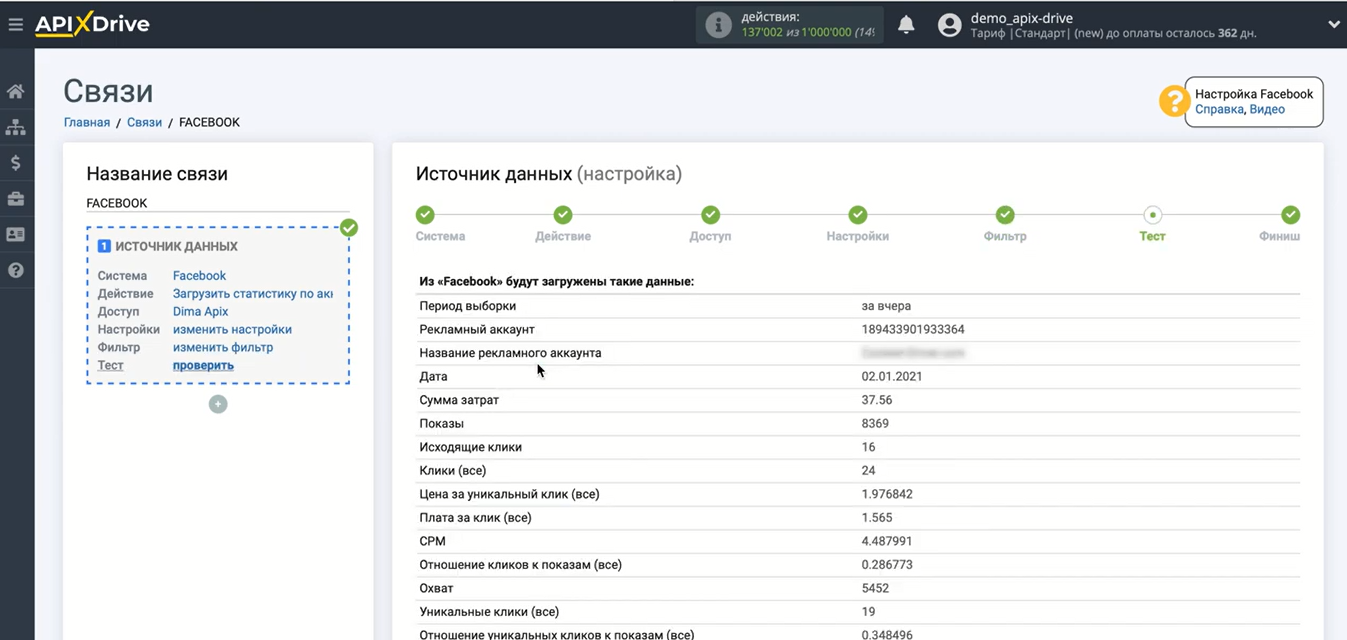Click изменить фильтр link
This screenshot has height=640, width=1347.
(223, 348)
